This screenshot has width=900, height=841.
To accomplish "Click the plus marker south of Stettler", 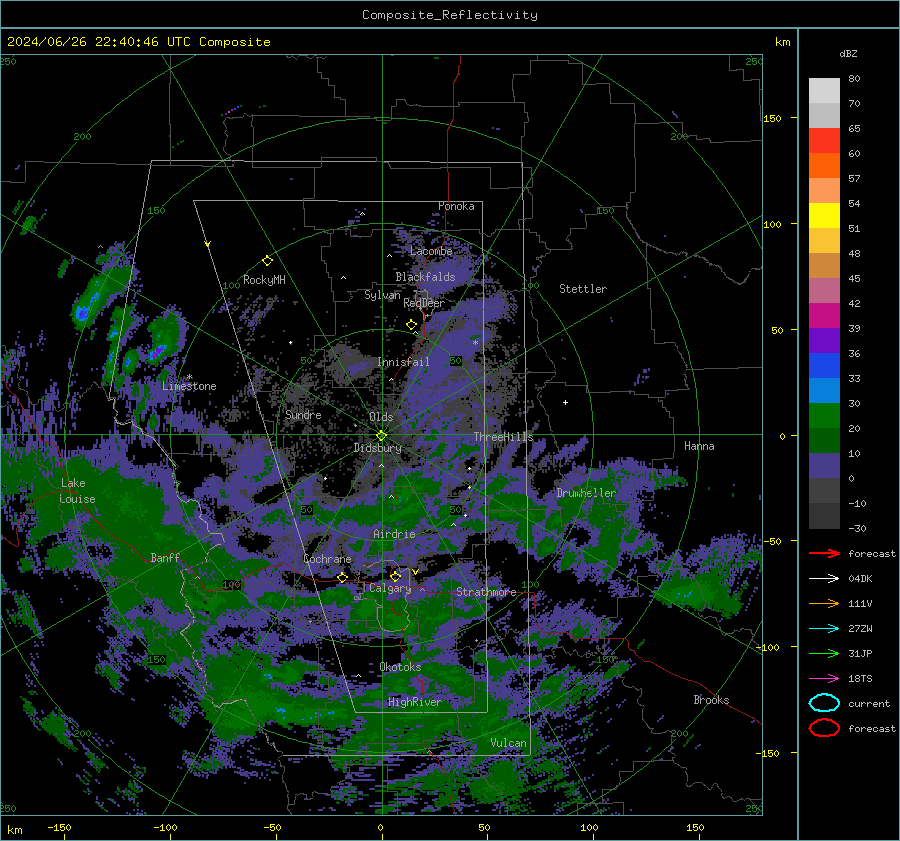I will point(565,402).
